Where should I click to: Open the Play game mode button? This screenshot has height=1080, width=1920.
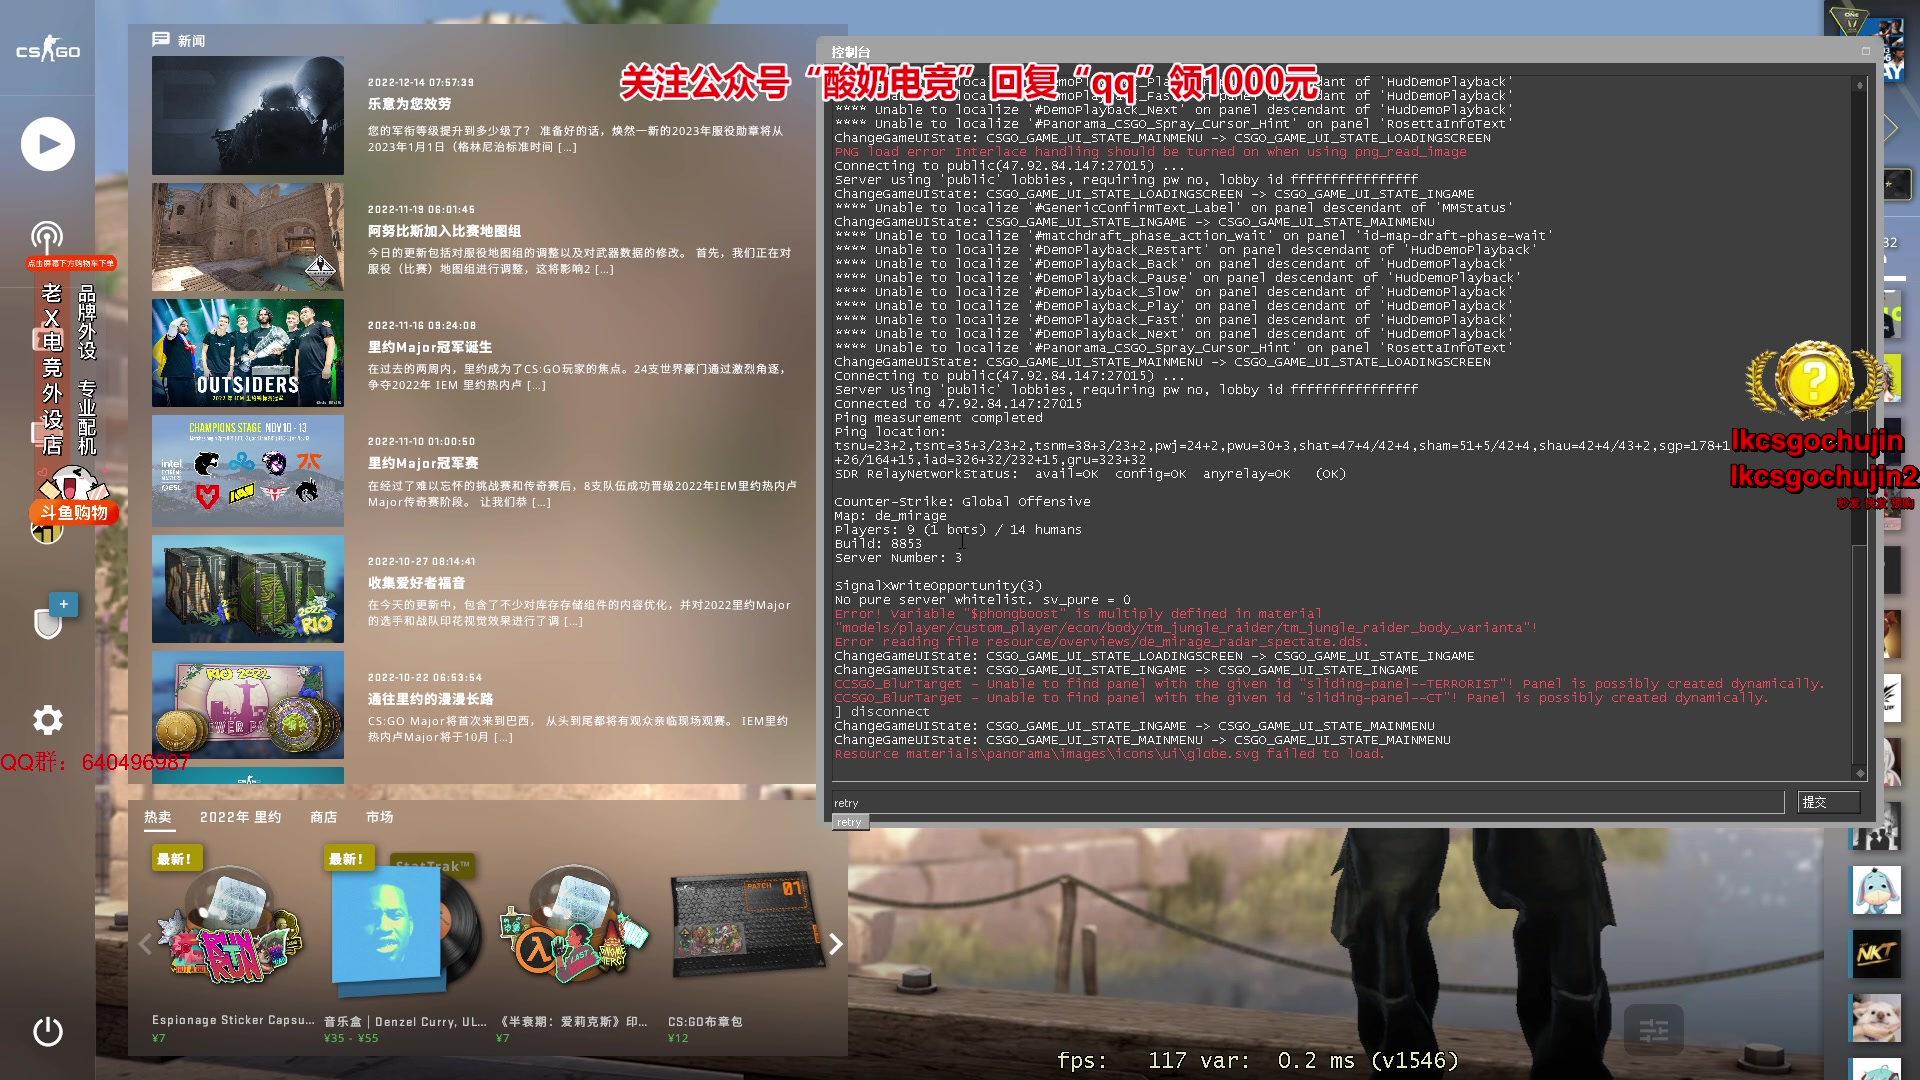(48, 144)
